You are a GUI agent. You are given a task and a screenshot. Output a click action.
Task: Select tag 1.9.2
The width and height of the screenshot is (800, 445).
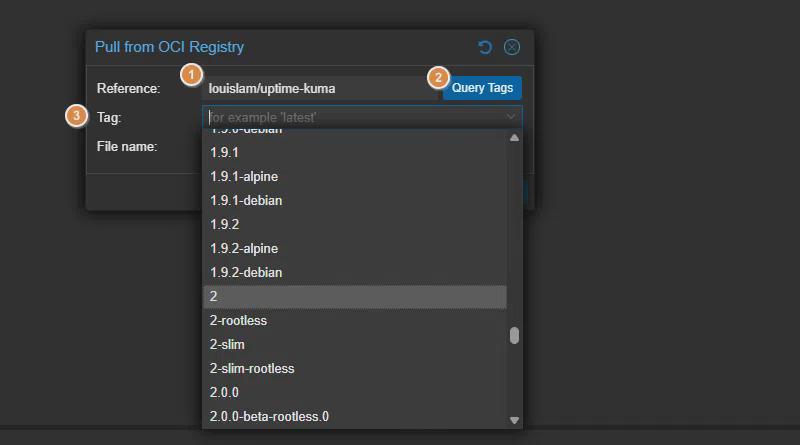tap(355, 225)
